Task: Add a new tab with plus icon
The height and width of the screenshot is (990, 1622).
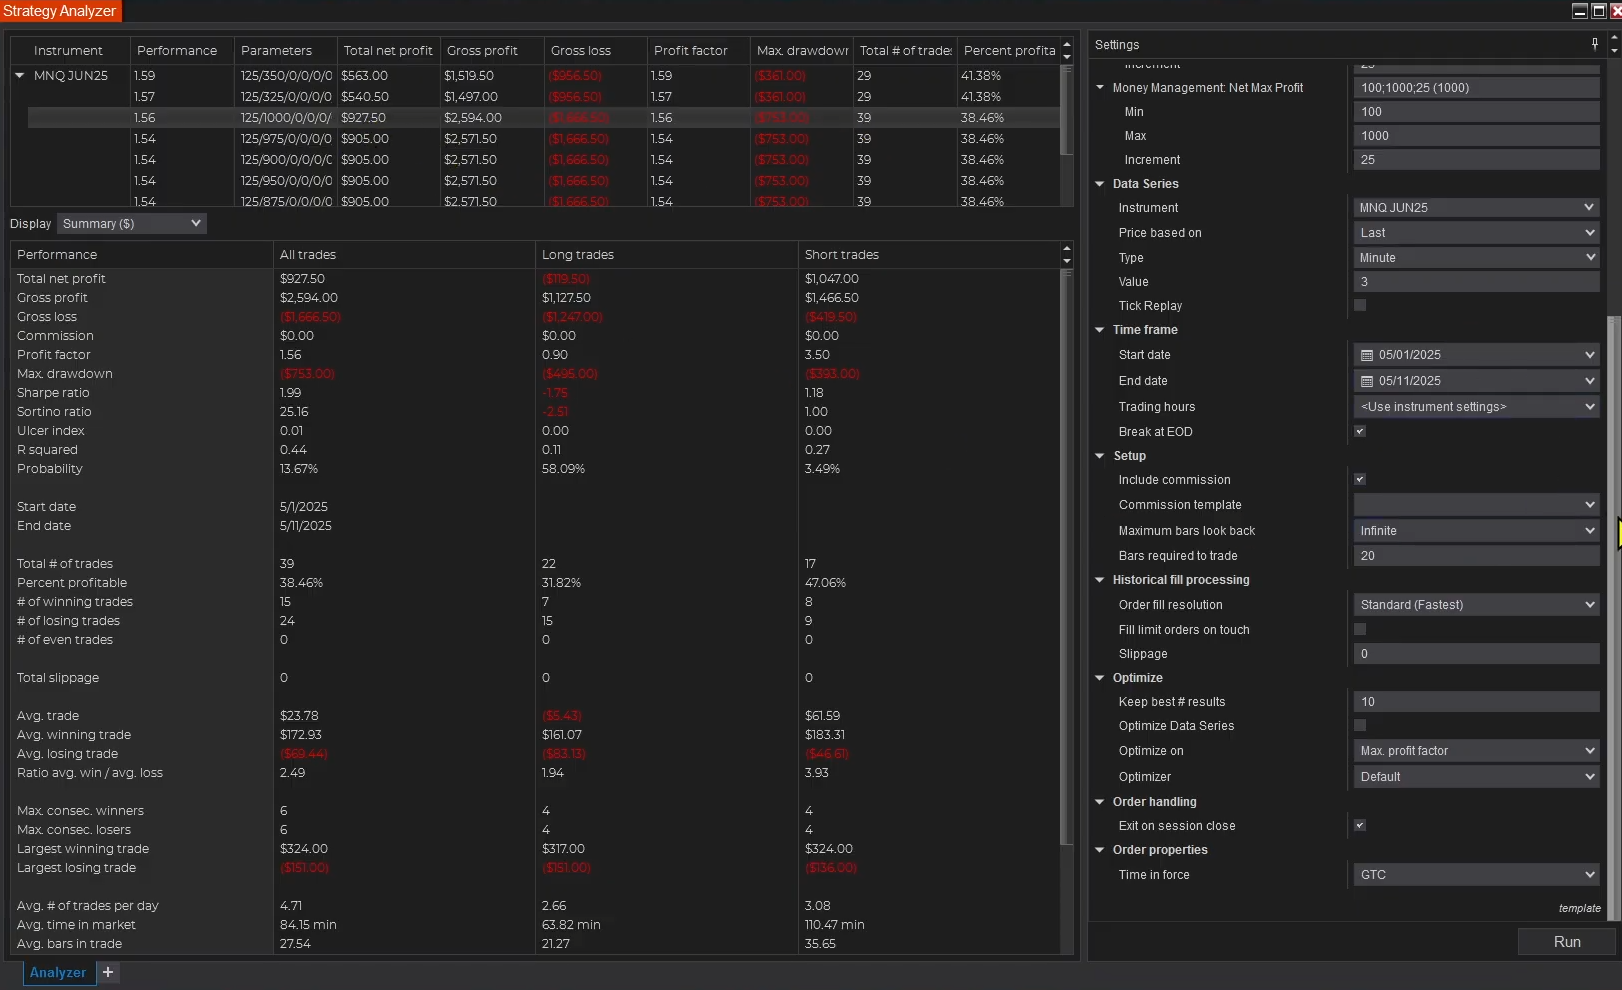Action: coord(108,972)
